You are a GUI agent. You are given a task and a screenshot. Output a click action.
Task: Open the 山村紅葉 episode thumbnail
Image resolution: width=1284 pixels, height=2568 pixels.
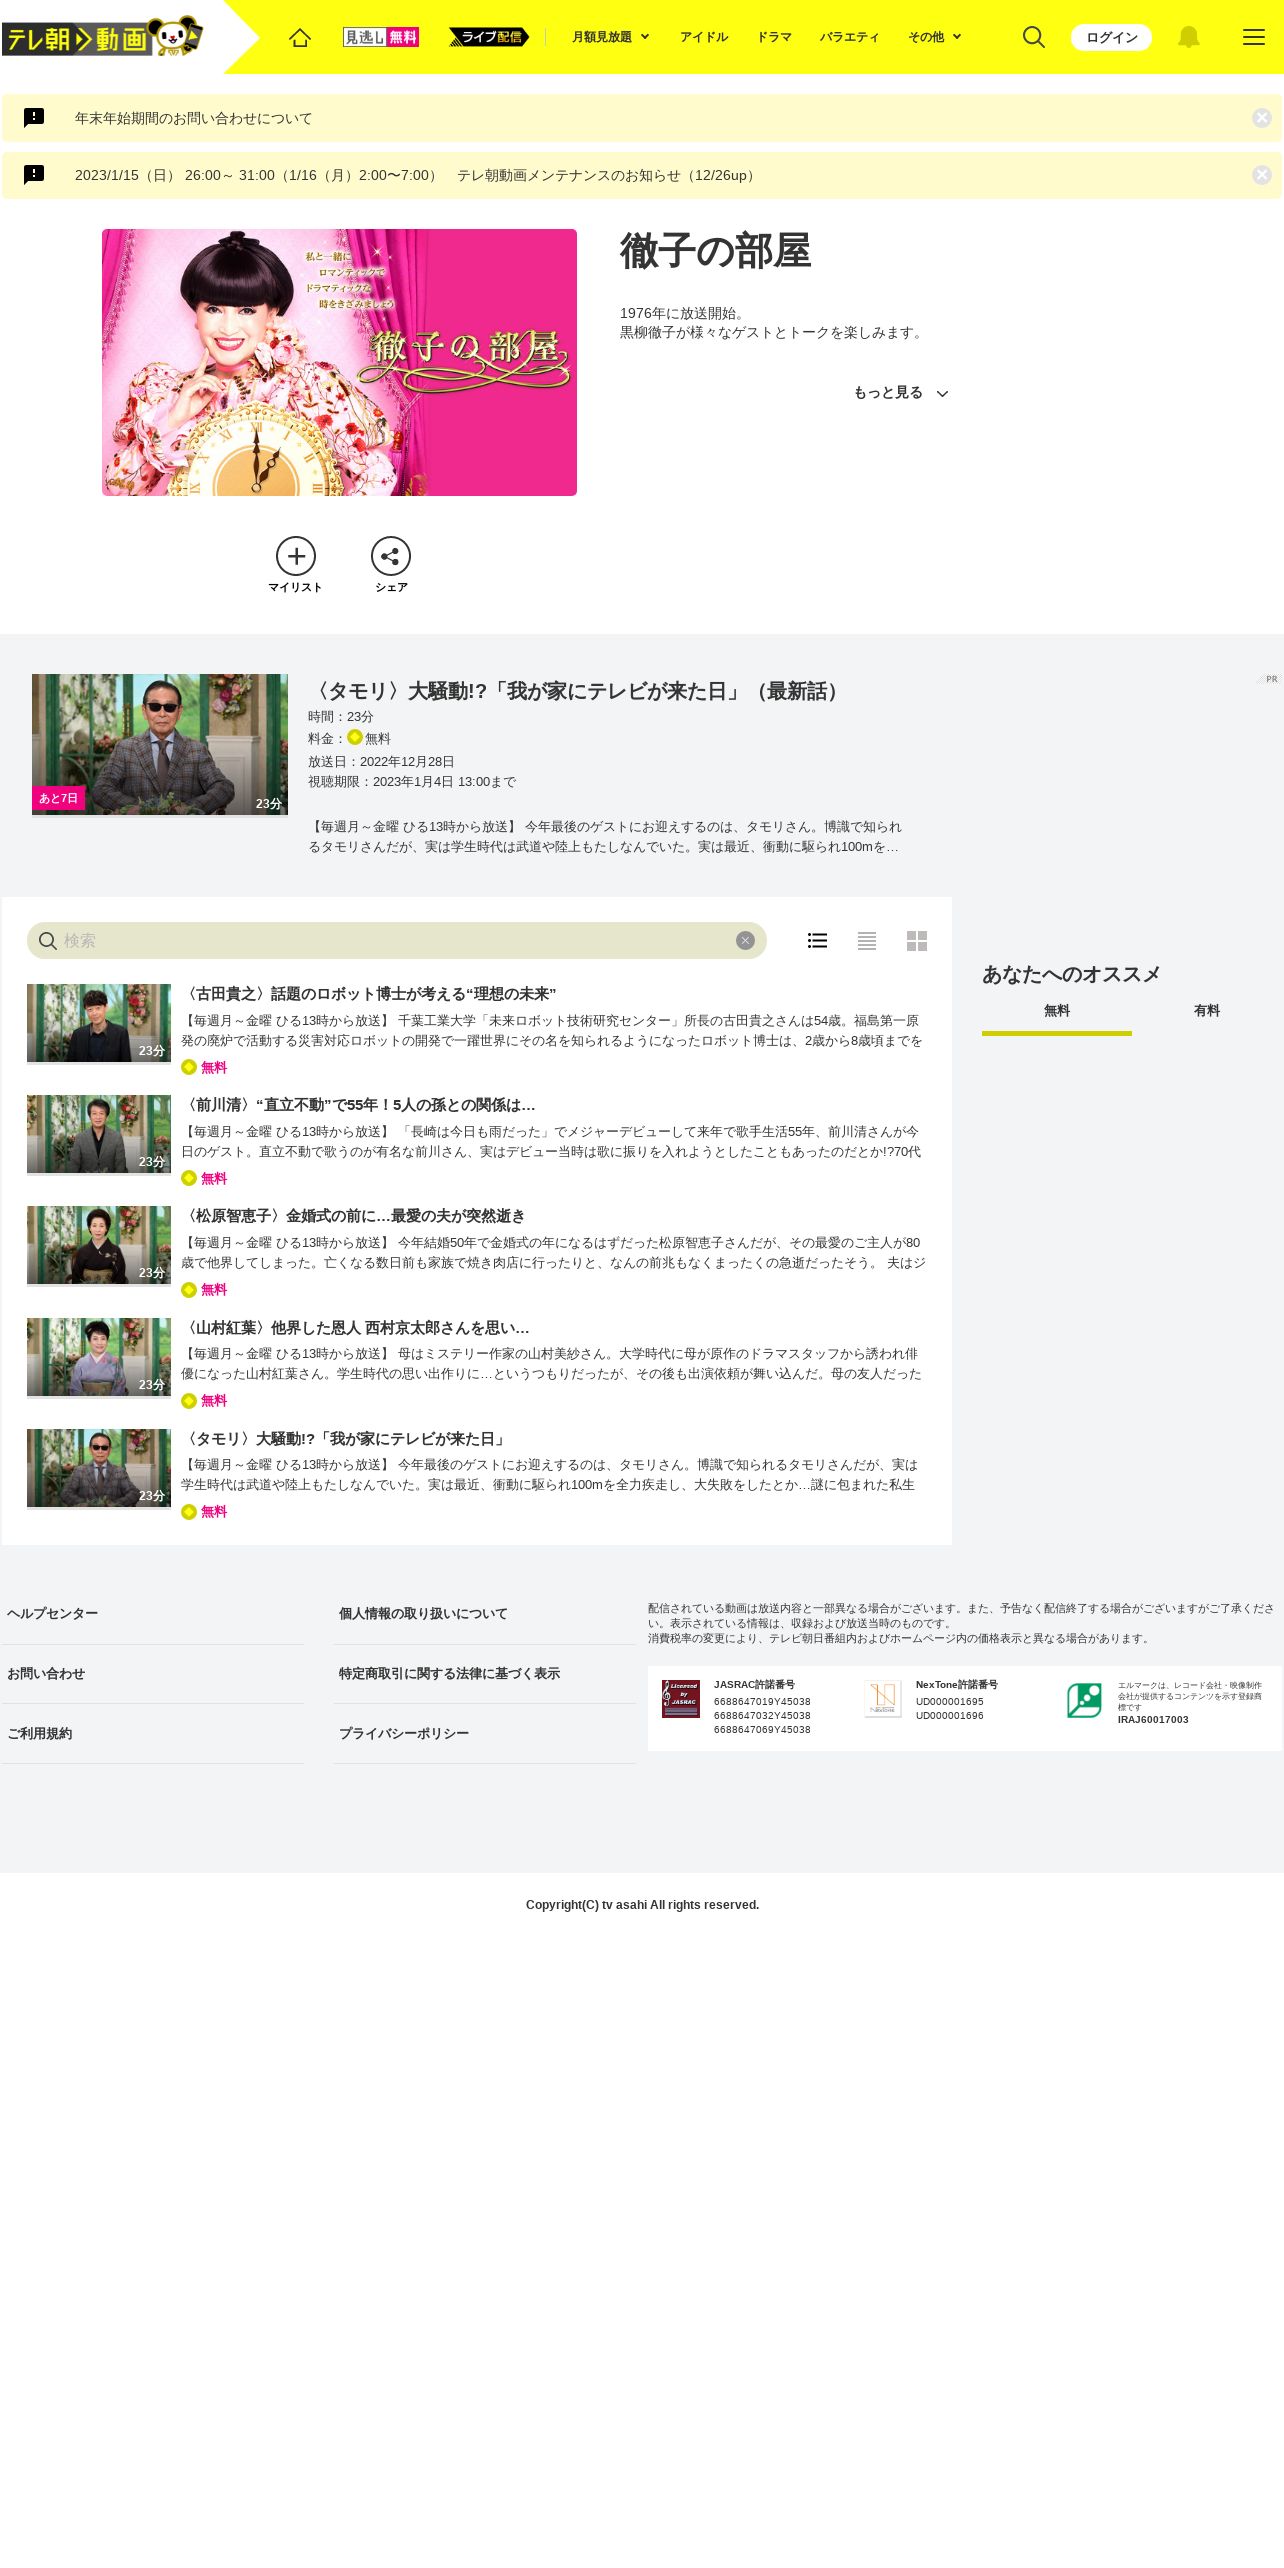99,1357
